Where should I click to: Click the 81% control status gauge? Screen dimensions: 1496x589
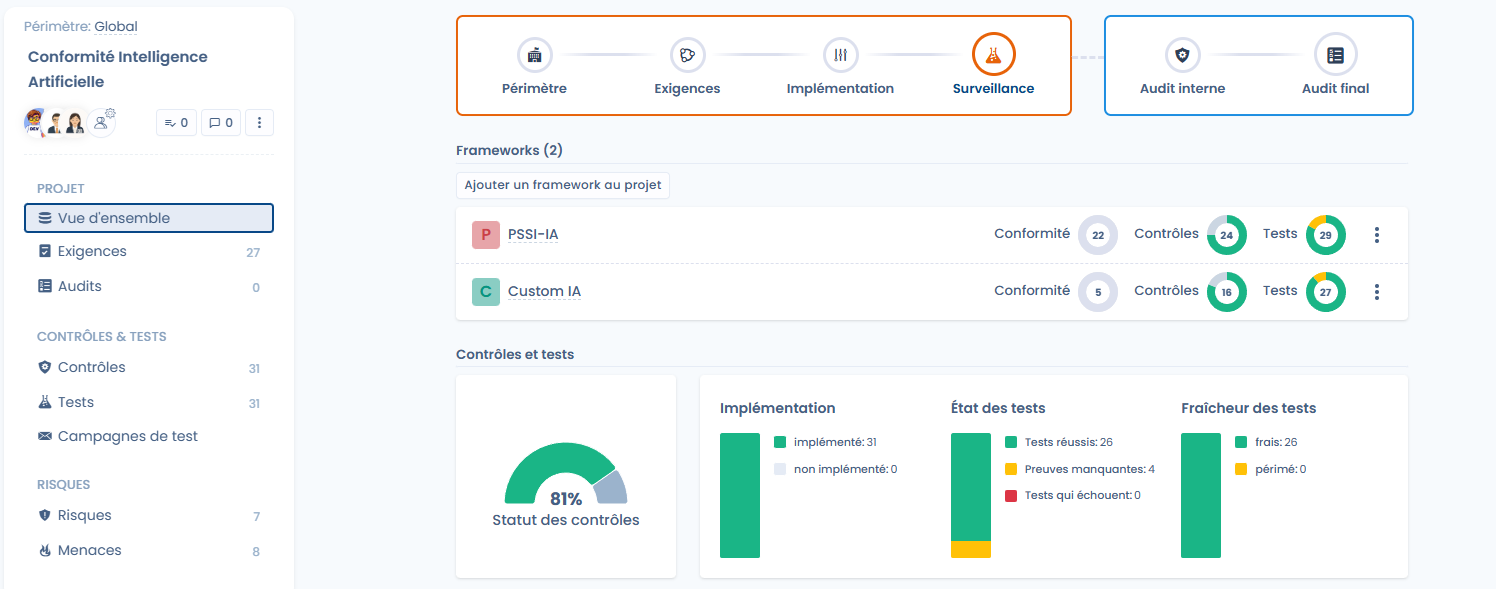[565, 478]
